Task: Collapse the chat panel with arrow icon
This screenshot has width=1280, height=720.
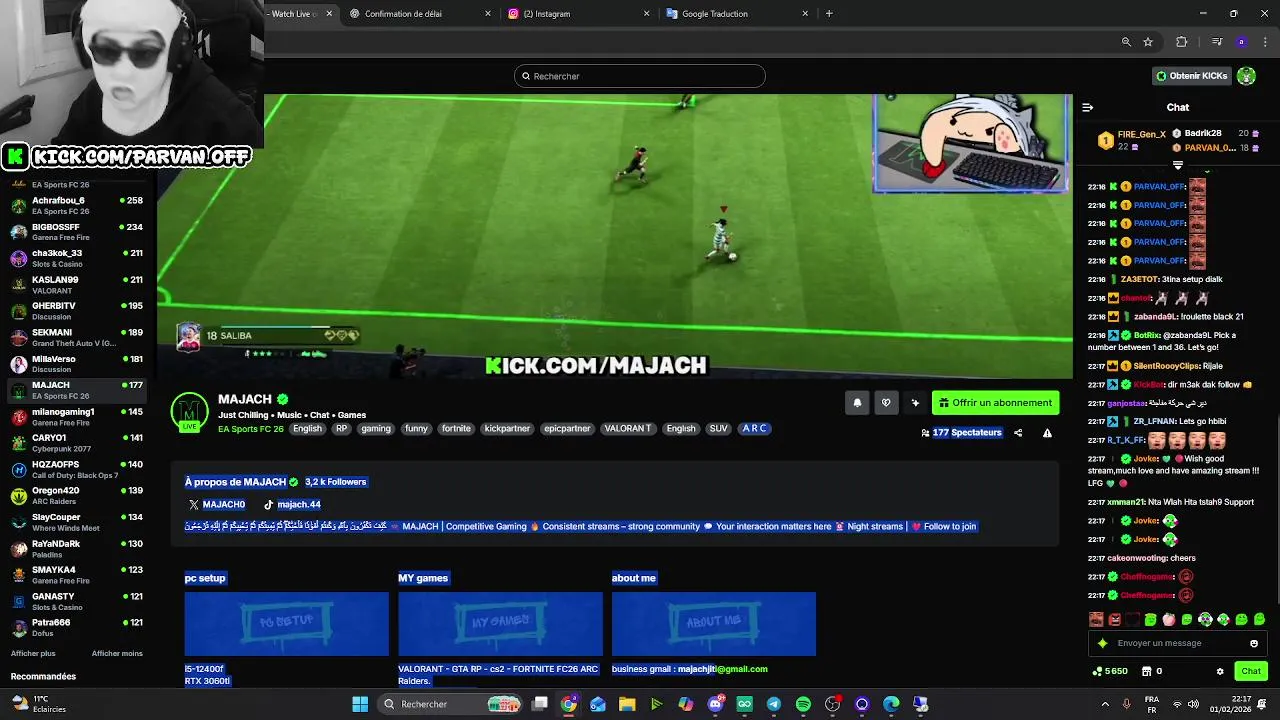Action: coord(1088,107)
